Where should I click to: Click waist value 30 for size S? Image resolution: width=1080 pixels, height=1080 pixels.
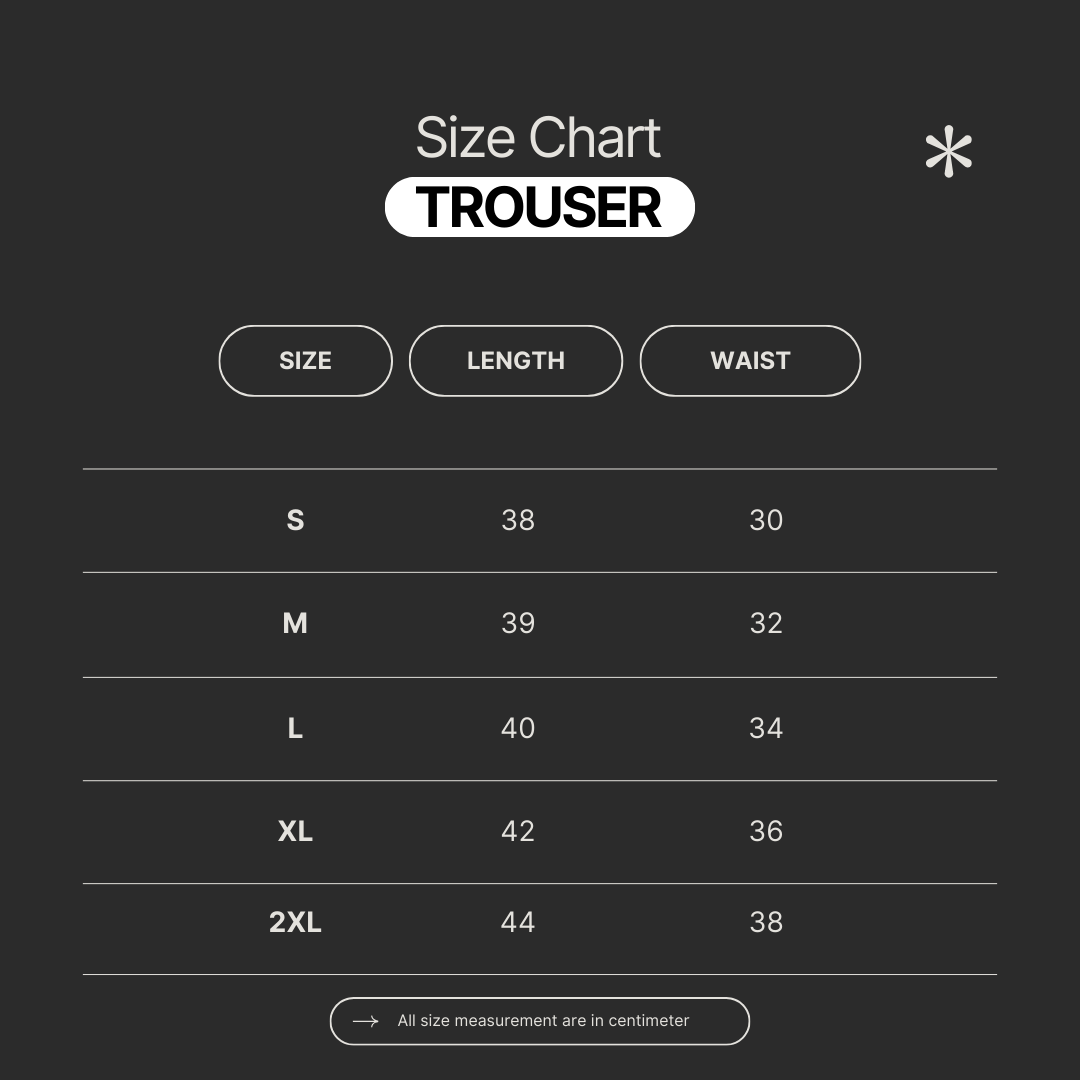click(x=766, y=520)
